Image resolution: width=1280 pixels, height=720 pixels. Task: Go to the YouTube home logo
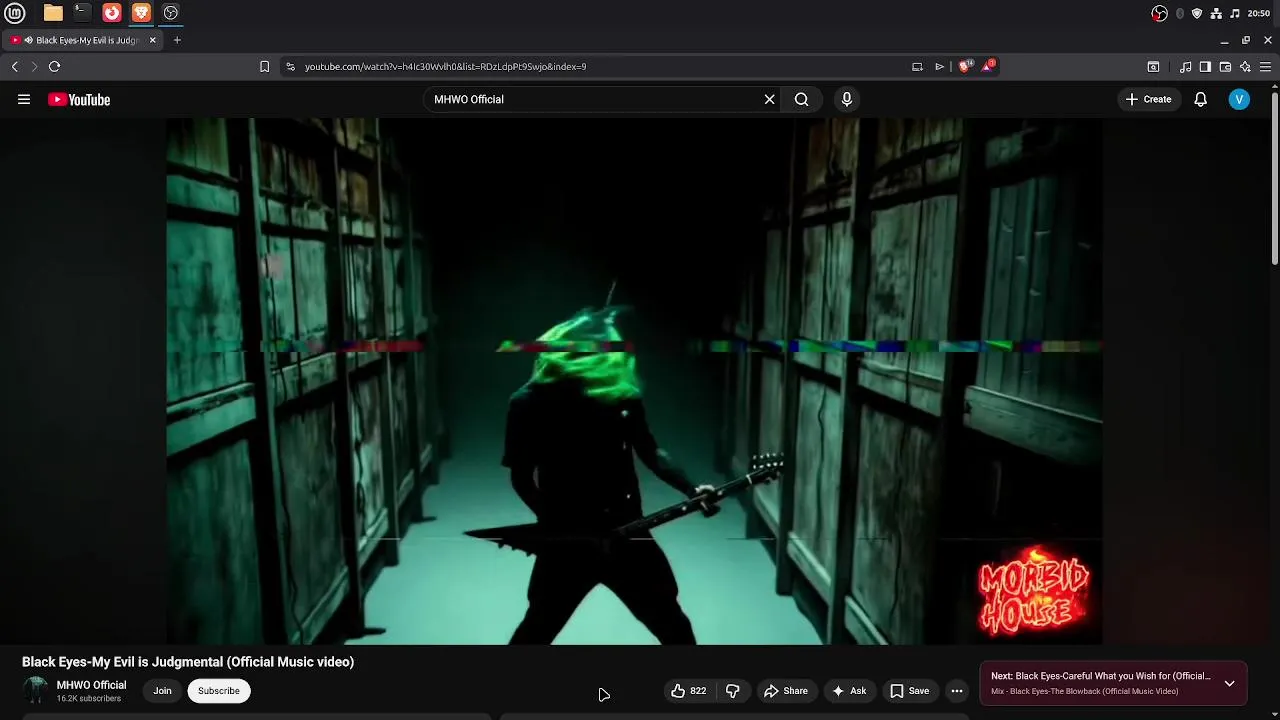pos(79,99)
